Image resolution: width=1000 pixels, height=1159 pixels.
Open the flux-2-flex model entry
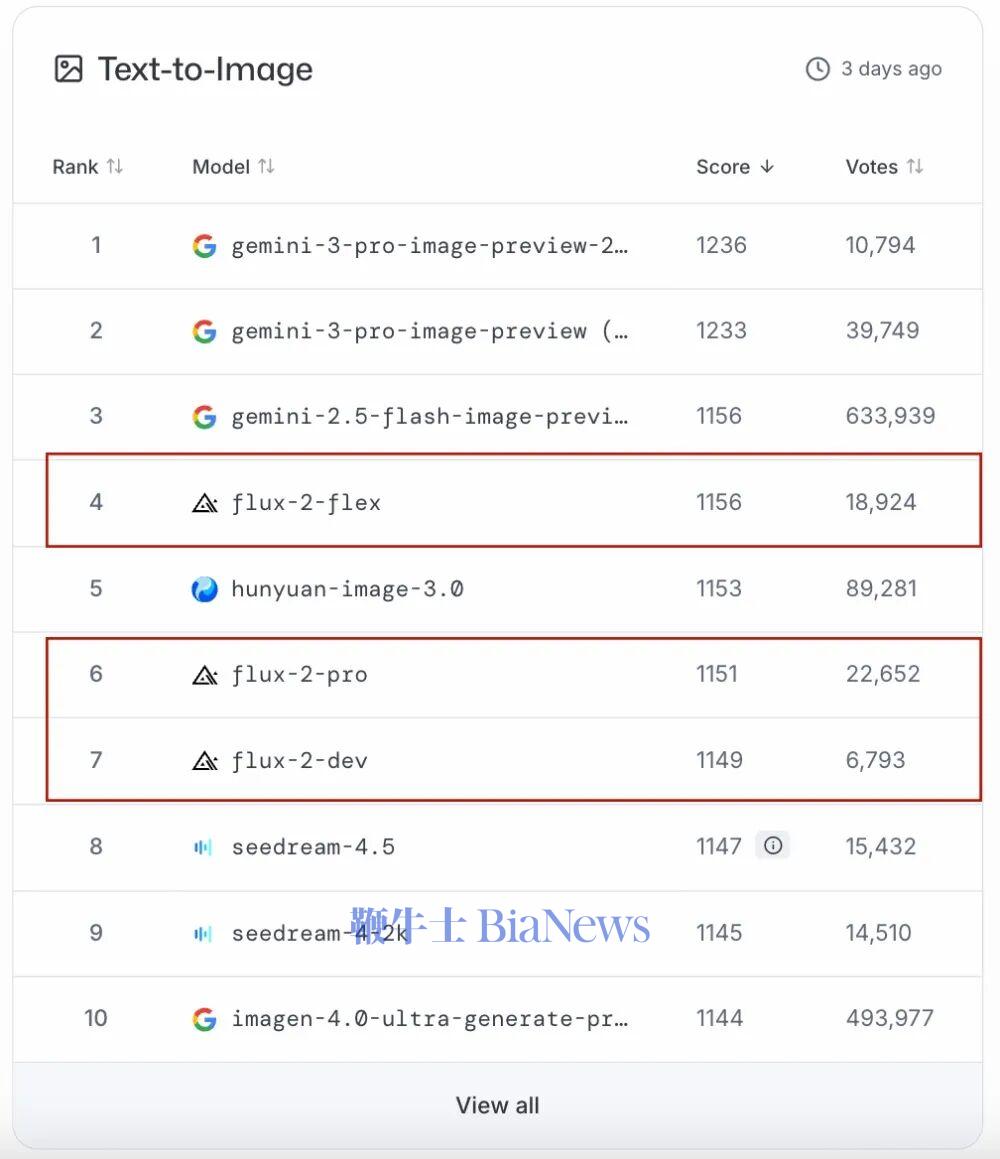(306, 503)
